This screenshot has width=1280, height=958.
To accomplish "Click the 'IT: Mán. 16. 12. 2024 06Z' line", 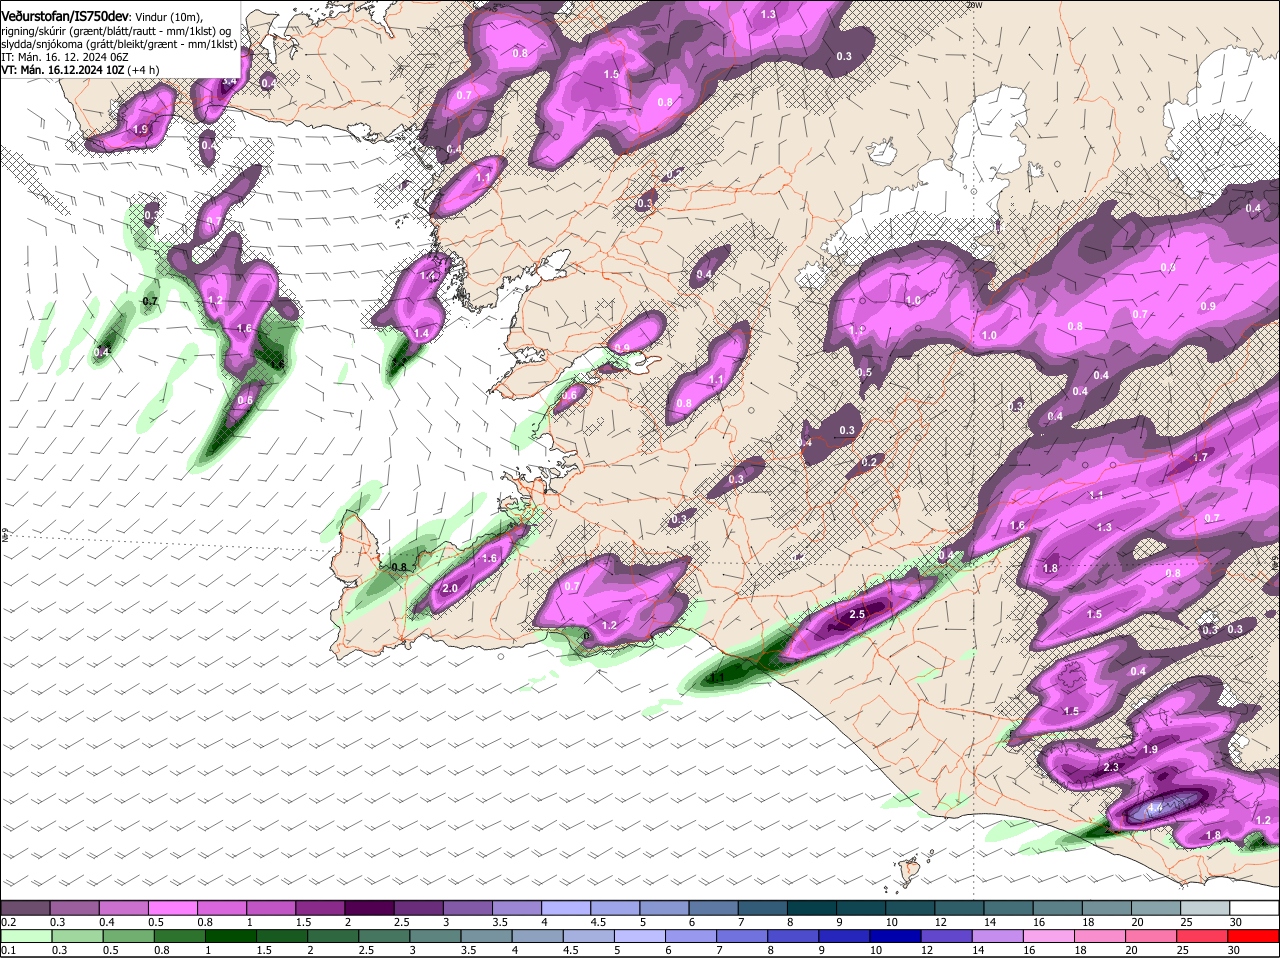I will coord(64,57).
